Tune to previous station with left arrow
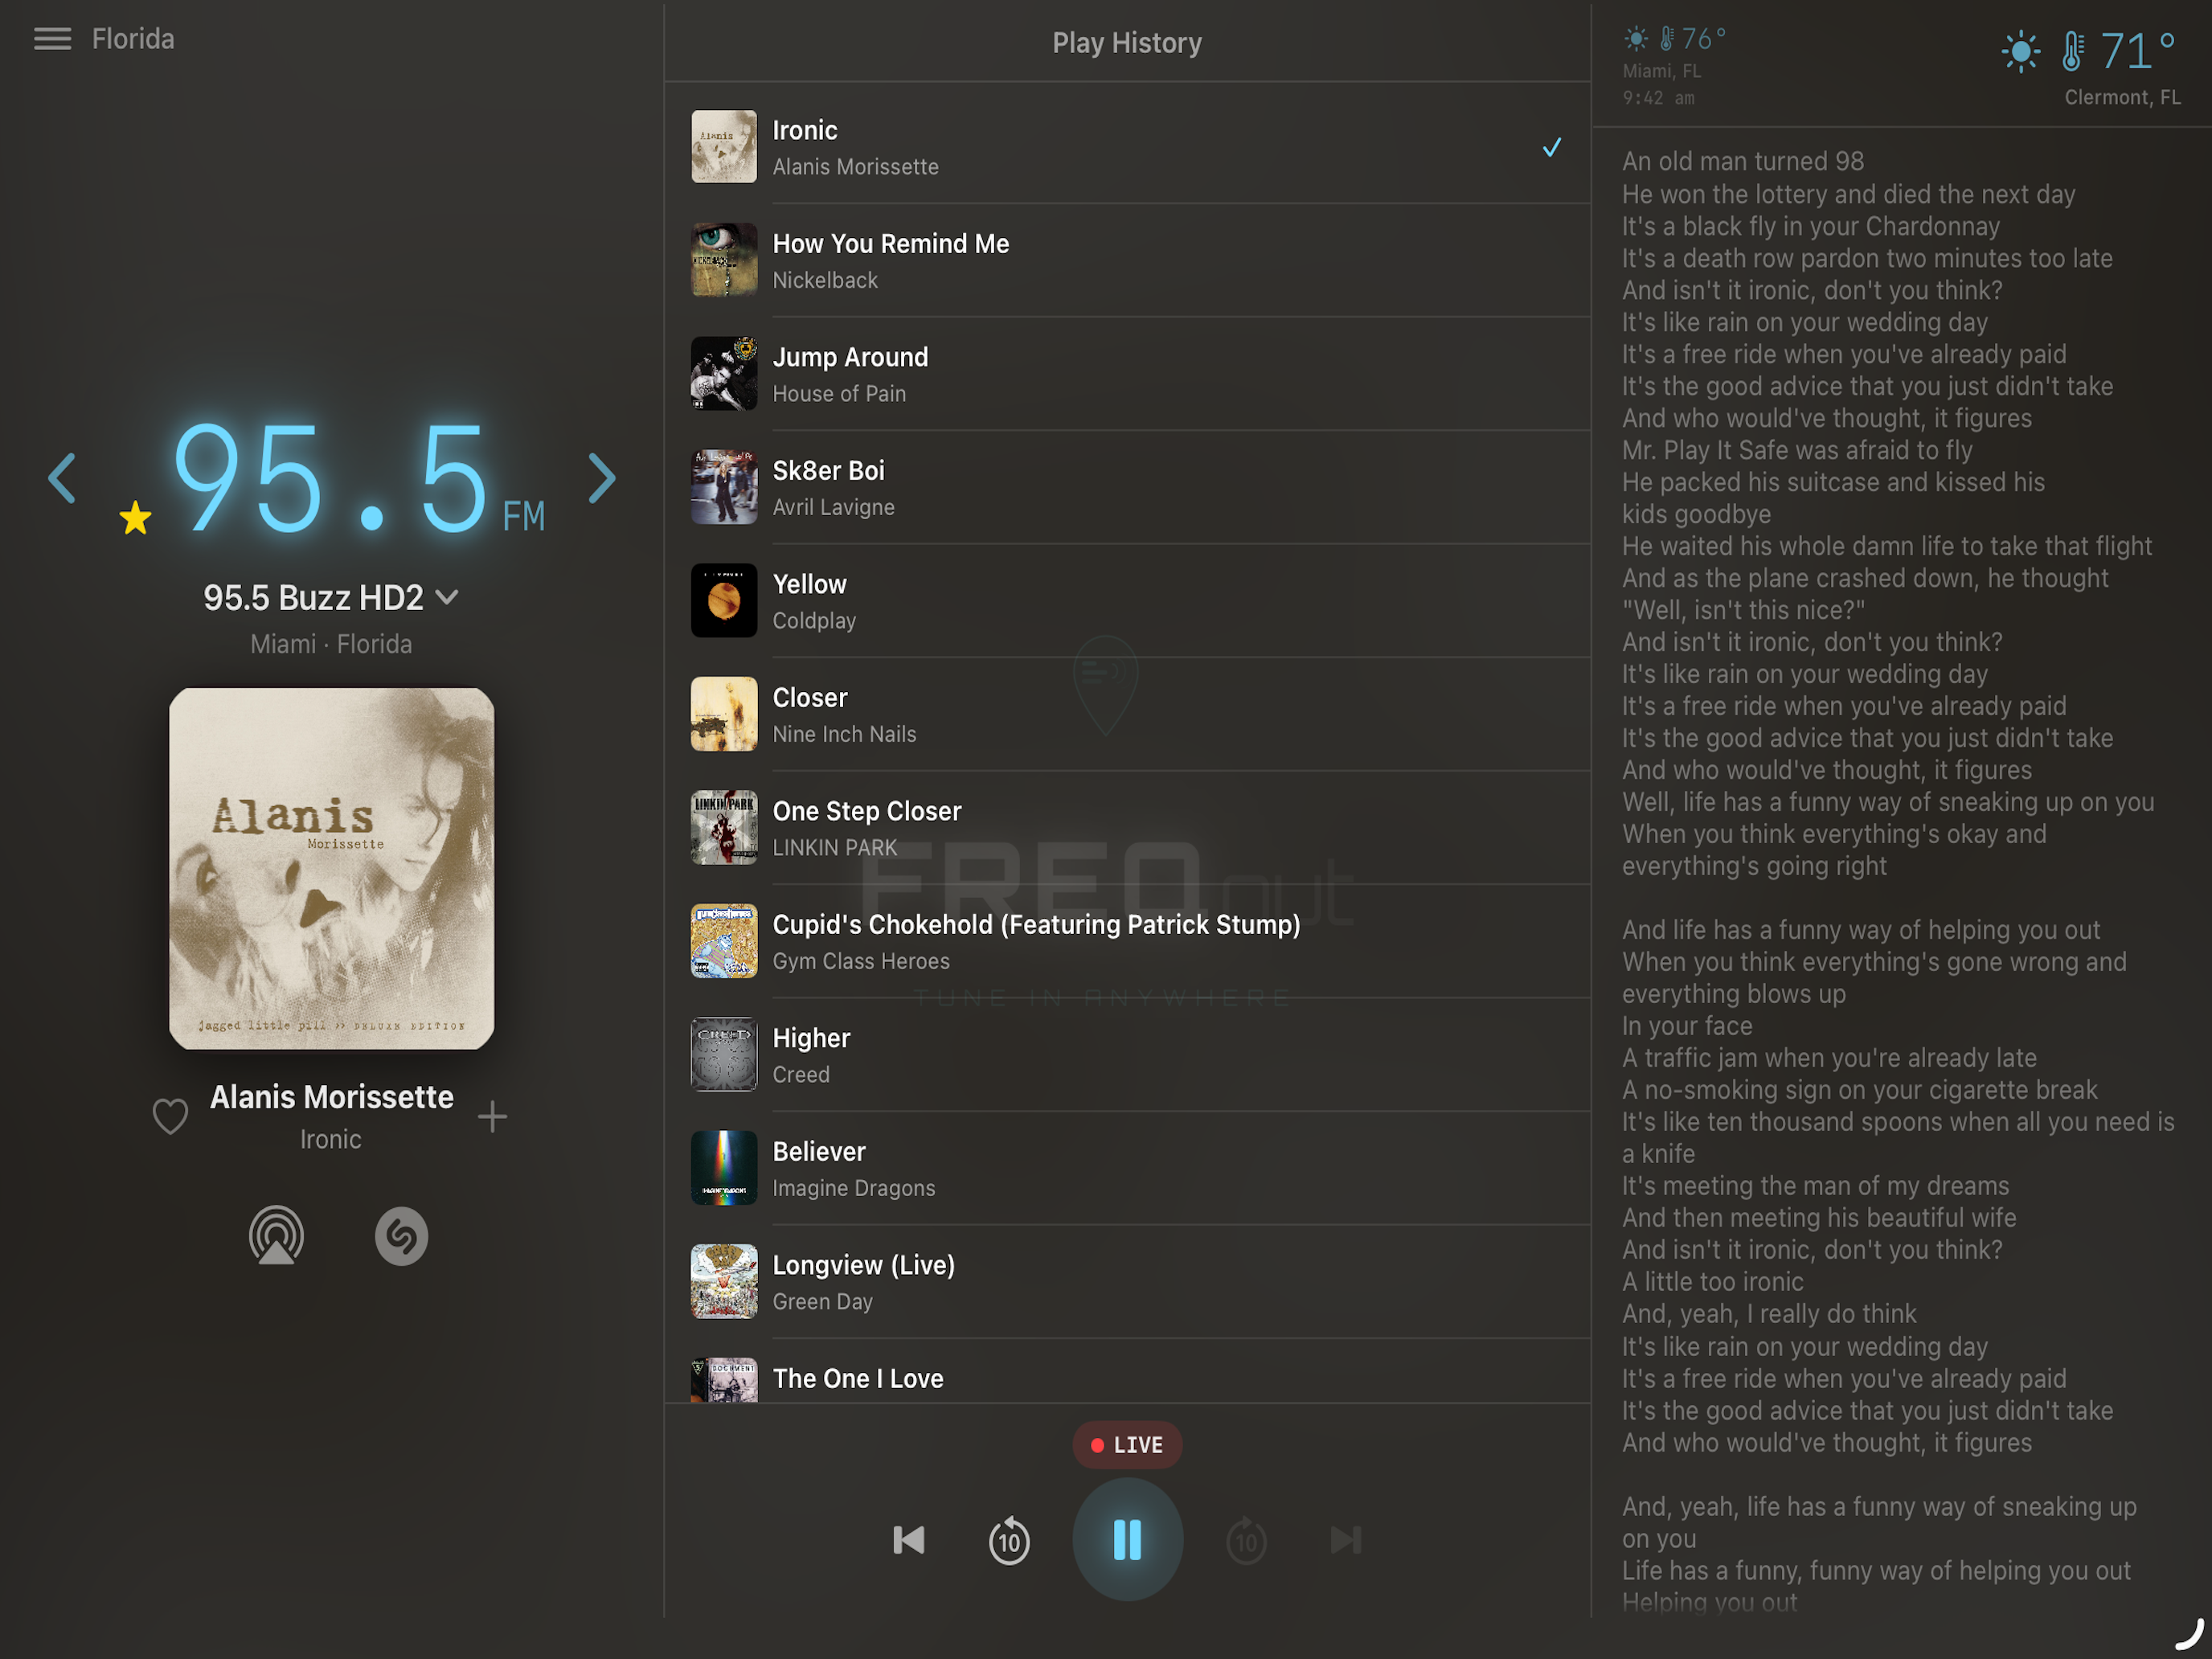Image resolution: width=2212 pixels, height=1659 pixels. point(62,478)
